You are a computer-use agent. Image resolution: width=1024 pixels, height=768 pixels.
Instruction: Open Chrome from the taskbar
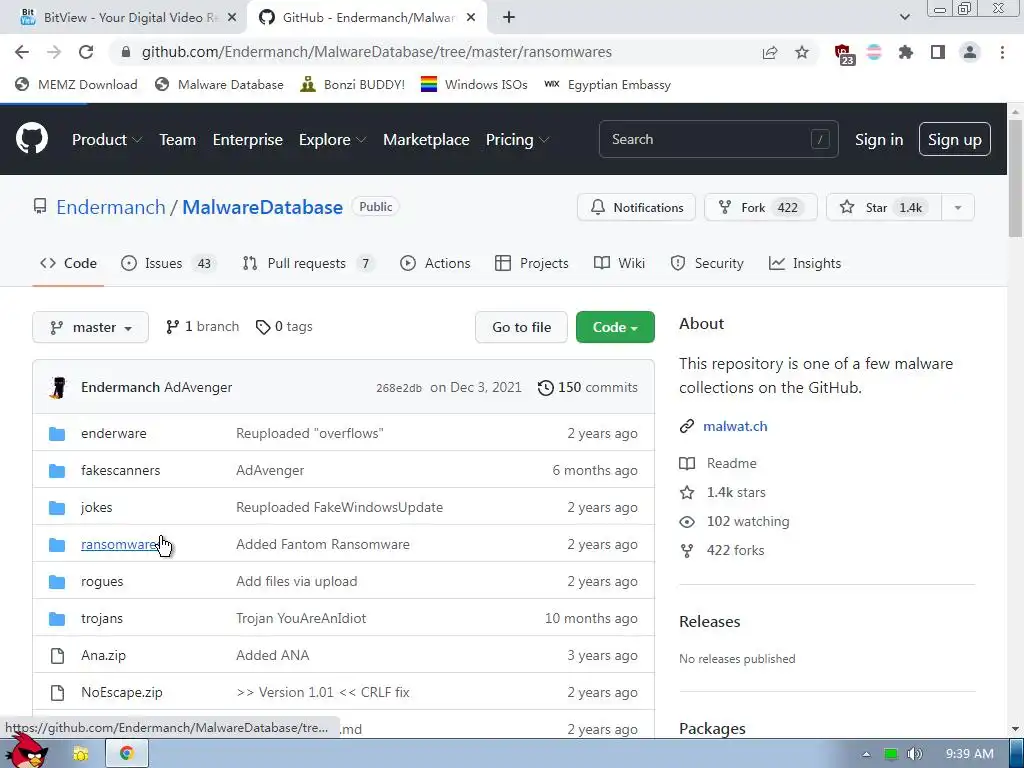point(127,754)
